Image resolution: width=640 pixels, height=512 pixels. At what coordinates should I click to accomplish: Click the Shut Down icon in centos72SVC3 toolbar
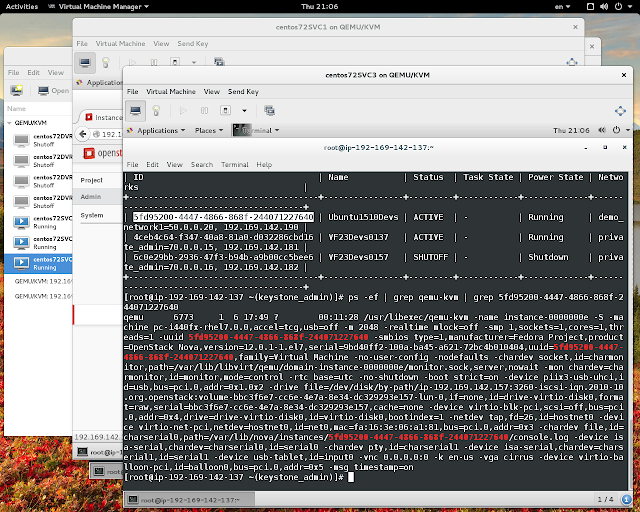[x=225, y=110]
